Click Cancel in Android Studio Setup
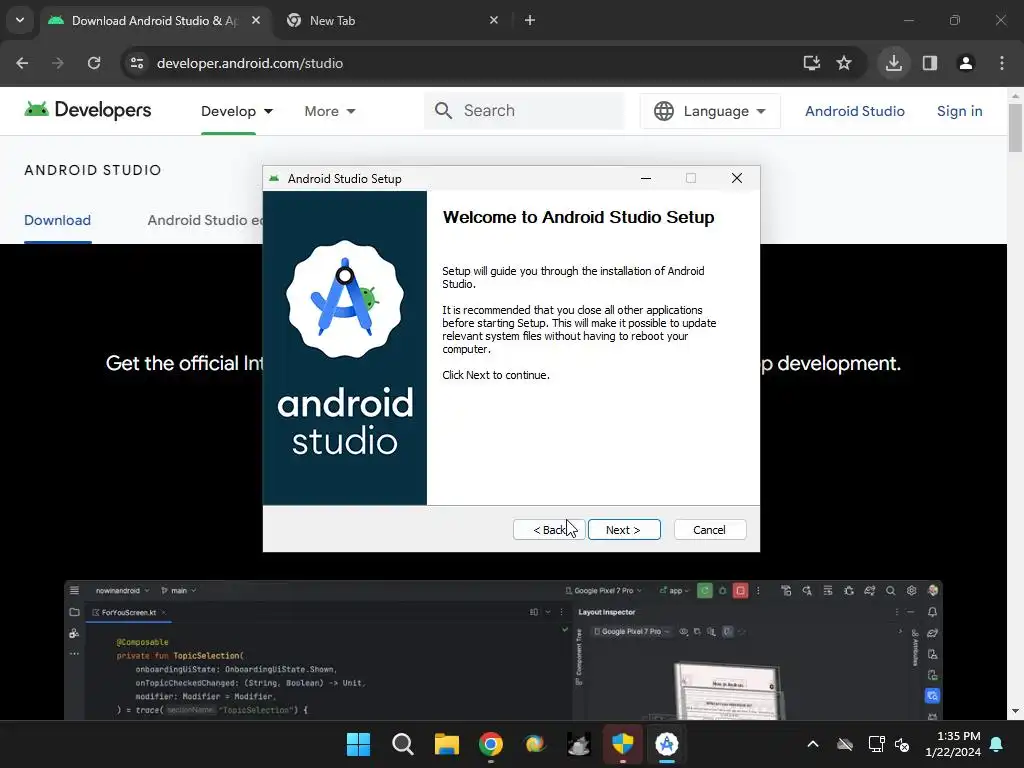This screenshot has height=768, width=1024. click(709, 530)
